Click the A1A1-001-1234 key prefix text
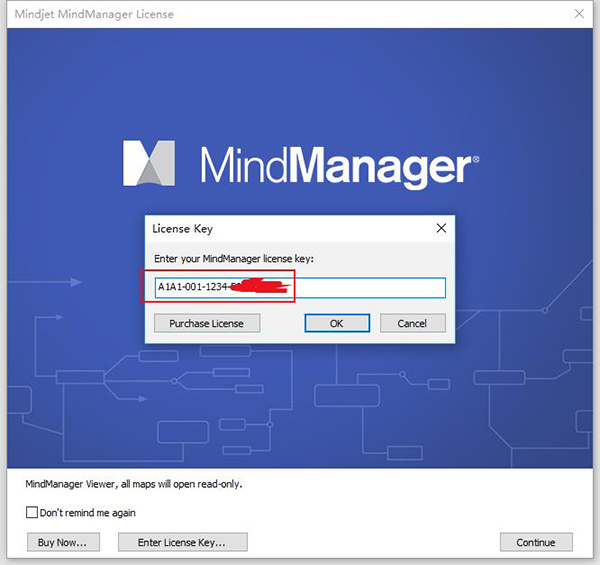The width and height of the screenshot is (600, 565). click(x=192, y=288)
